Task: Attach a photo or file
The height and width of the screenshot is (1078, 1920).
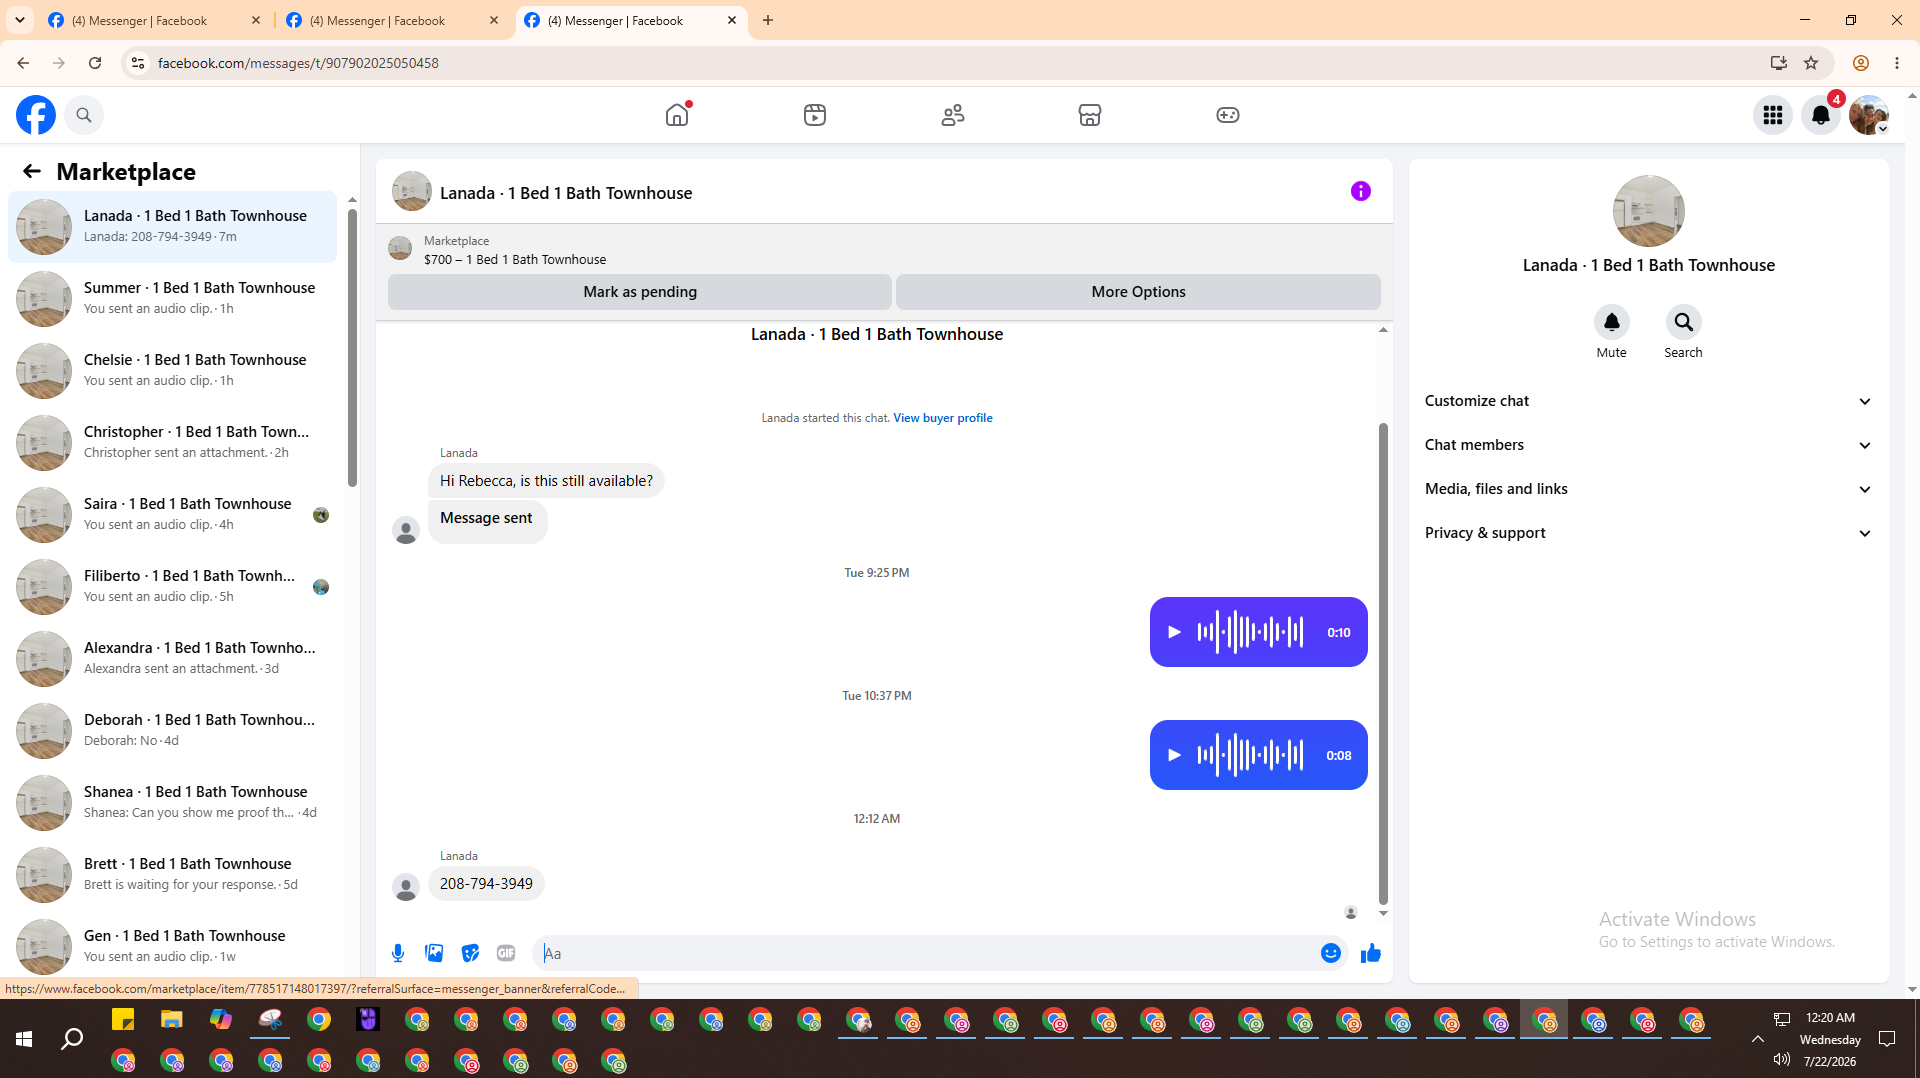Action: pyautogui.click(x=434, y=953)
